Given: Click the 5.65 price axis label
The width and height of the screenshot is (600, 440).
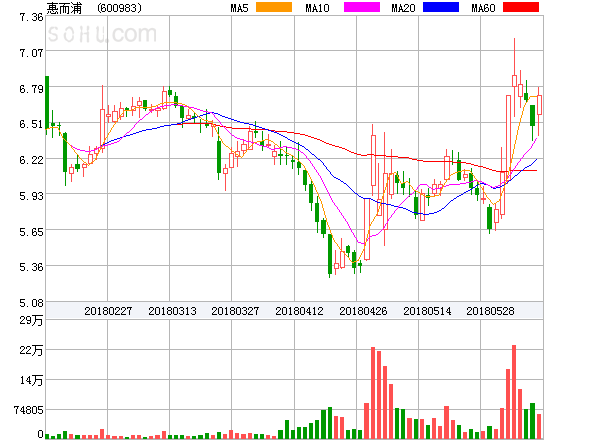Looking at the screenshot, I should [31, 232].
